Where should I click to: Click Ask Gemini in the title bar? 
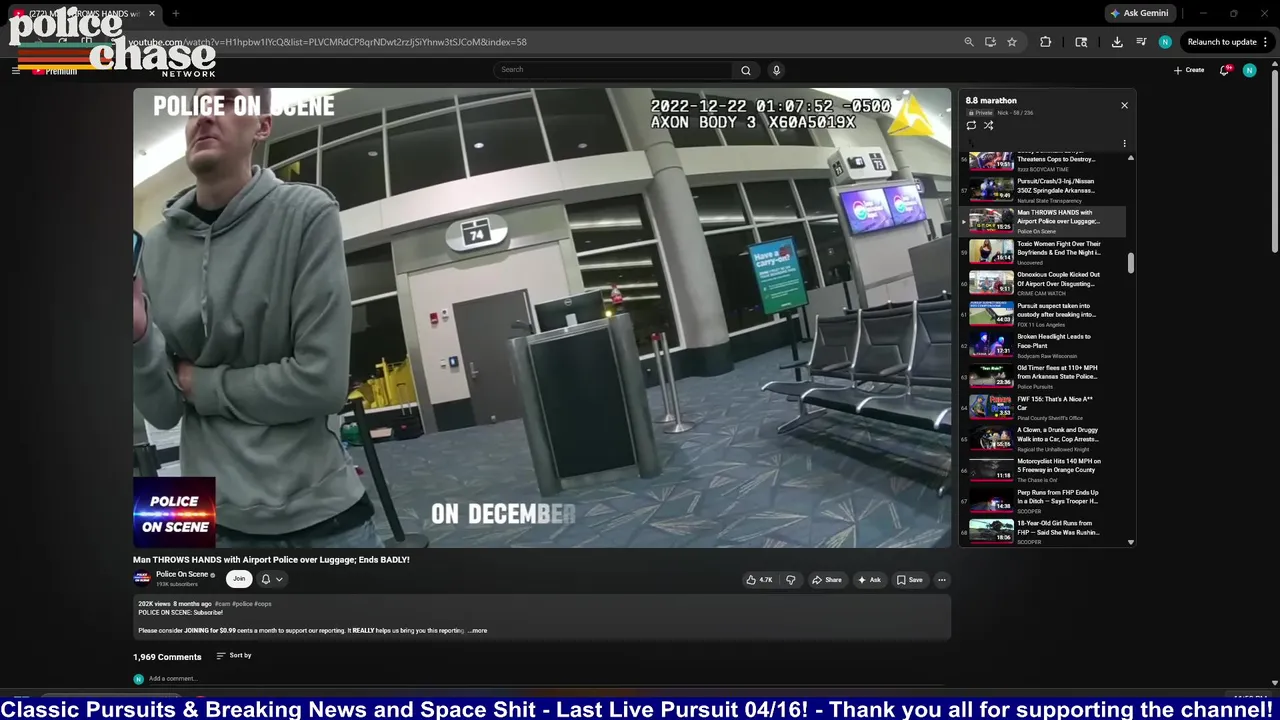1139,13
